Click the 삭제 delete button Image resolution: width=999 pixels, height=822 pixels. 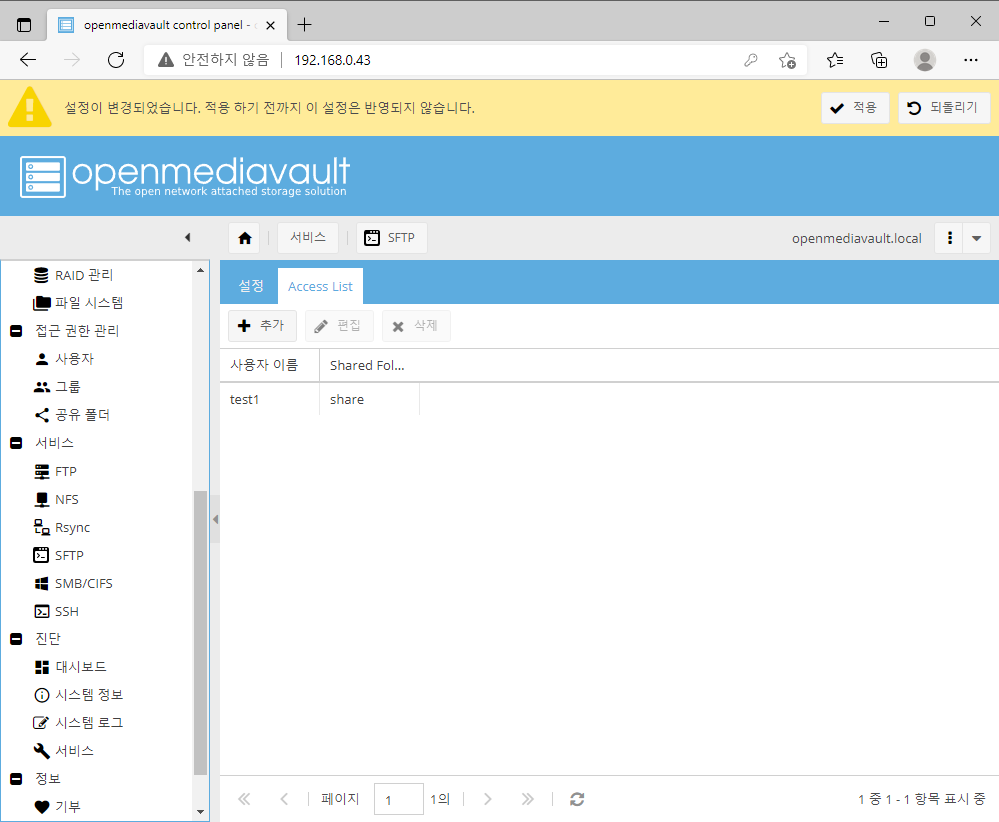click(416, 326)
